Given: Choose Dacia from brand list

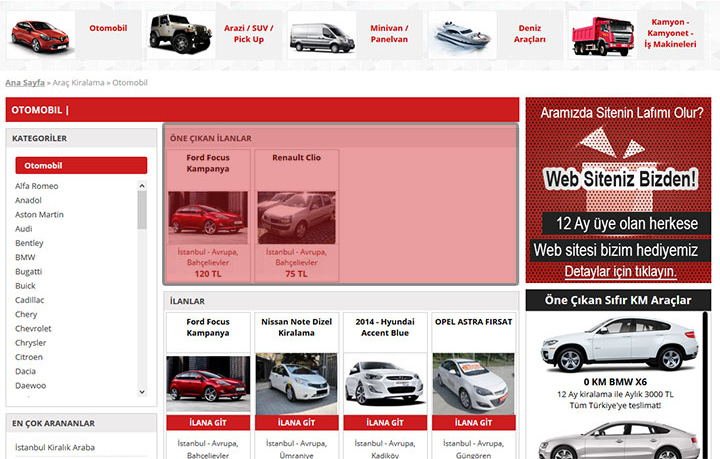Looking at the screenshot, I should 25,371.
